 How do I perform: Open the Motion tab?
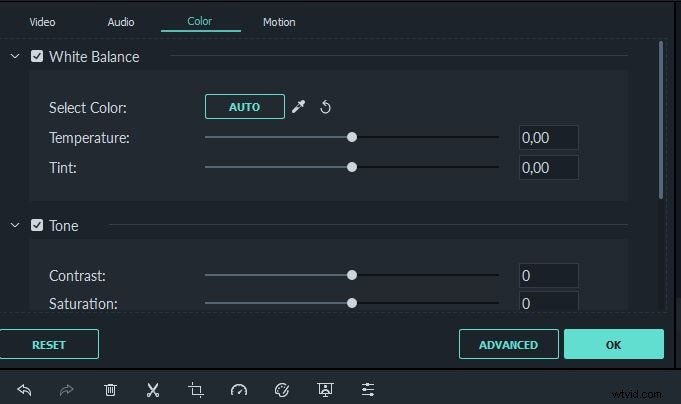pos(279,22)
